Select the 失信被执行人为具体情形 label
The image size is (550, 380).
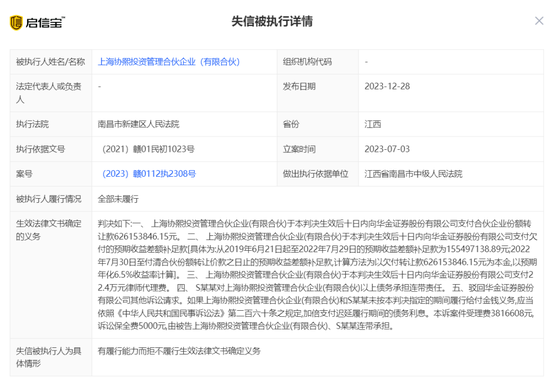pos(48,357)
